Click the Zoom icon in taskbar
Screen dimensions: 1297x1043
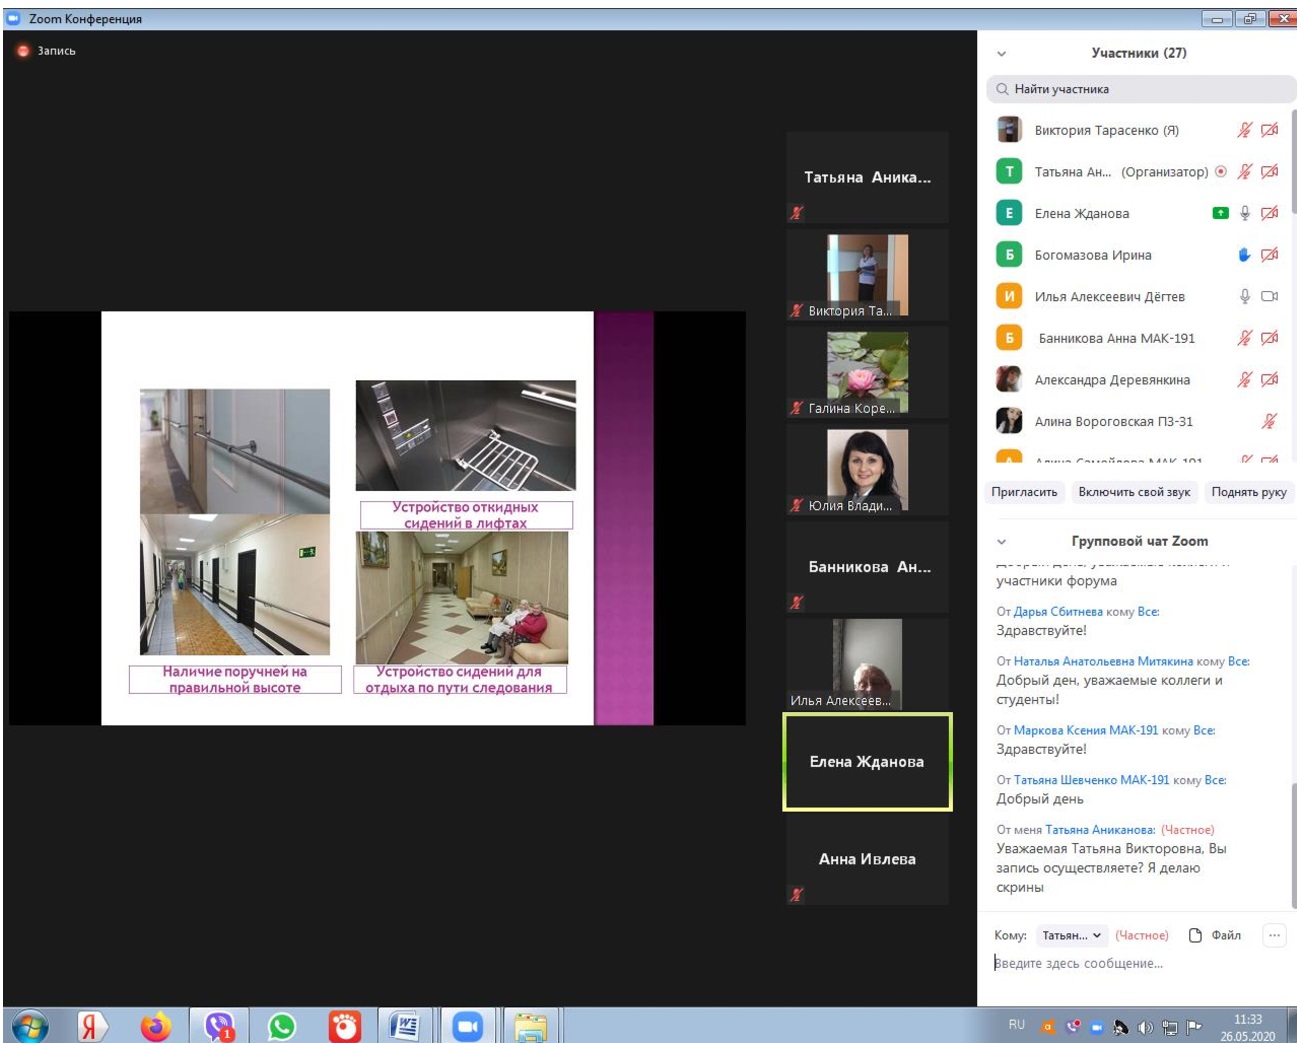click(x=468, y=1026)
